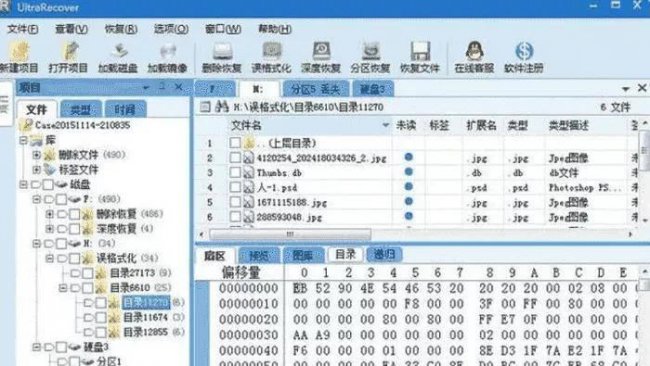Screen dimensions: 650x366
Task: Open the 文件(F) menu
Action: click(x=23, y=29)
